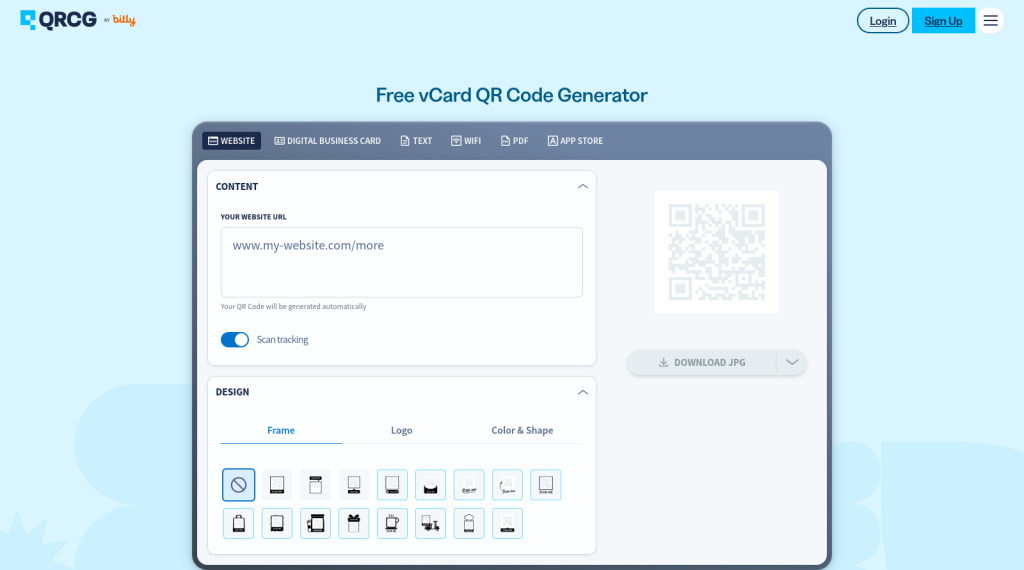Open the Color & Shape tab
The image size is (1024, 570).
click(x=522, y=430)
